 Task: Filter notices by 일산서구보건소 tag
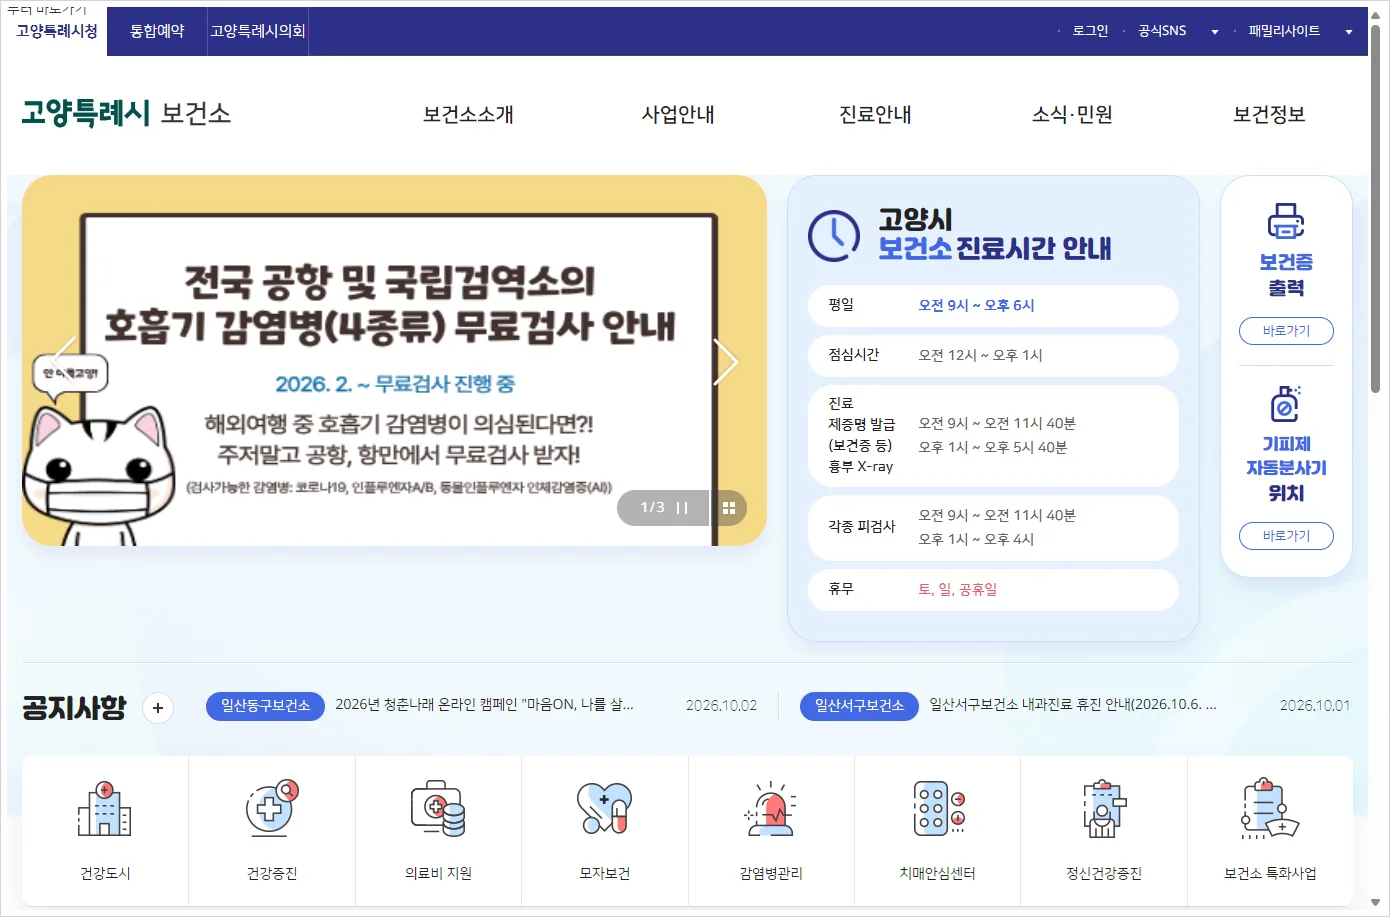859,706
